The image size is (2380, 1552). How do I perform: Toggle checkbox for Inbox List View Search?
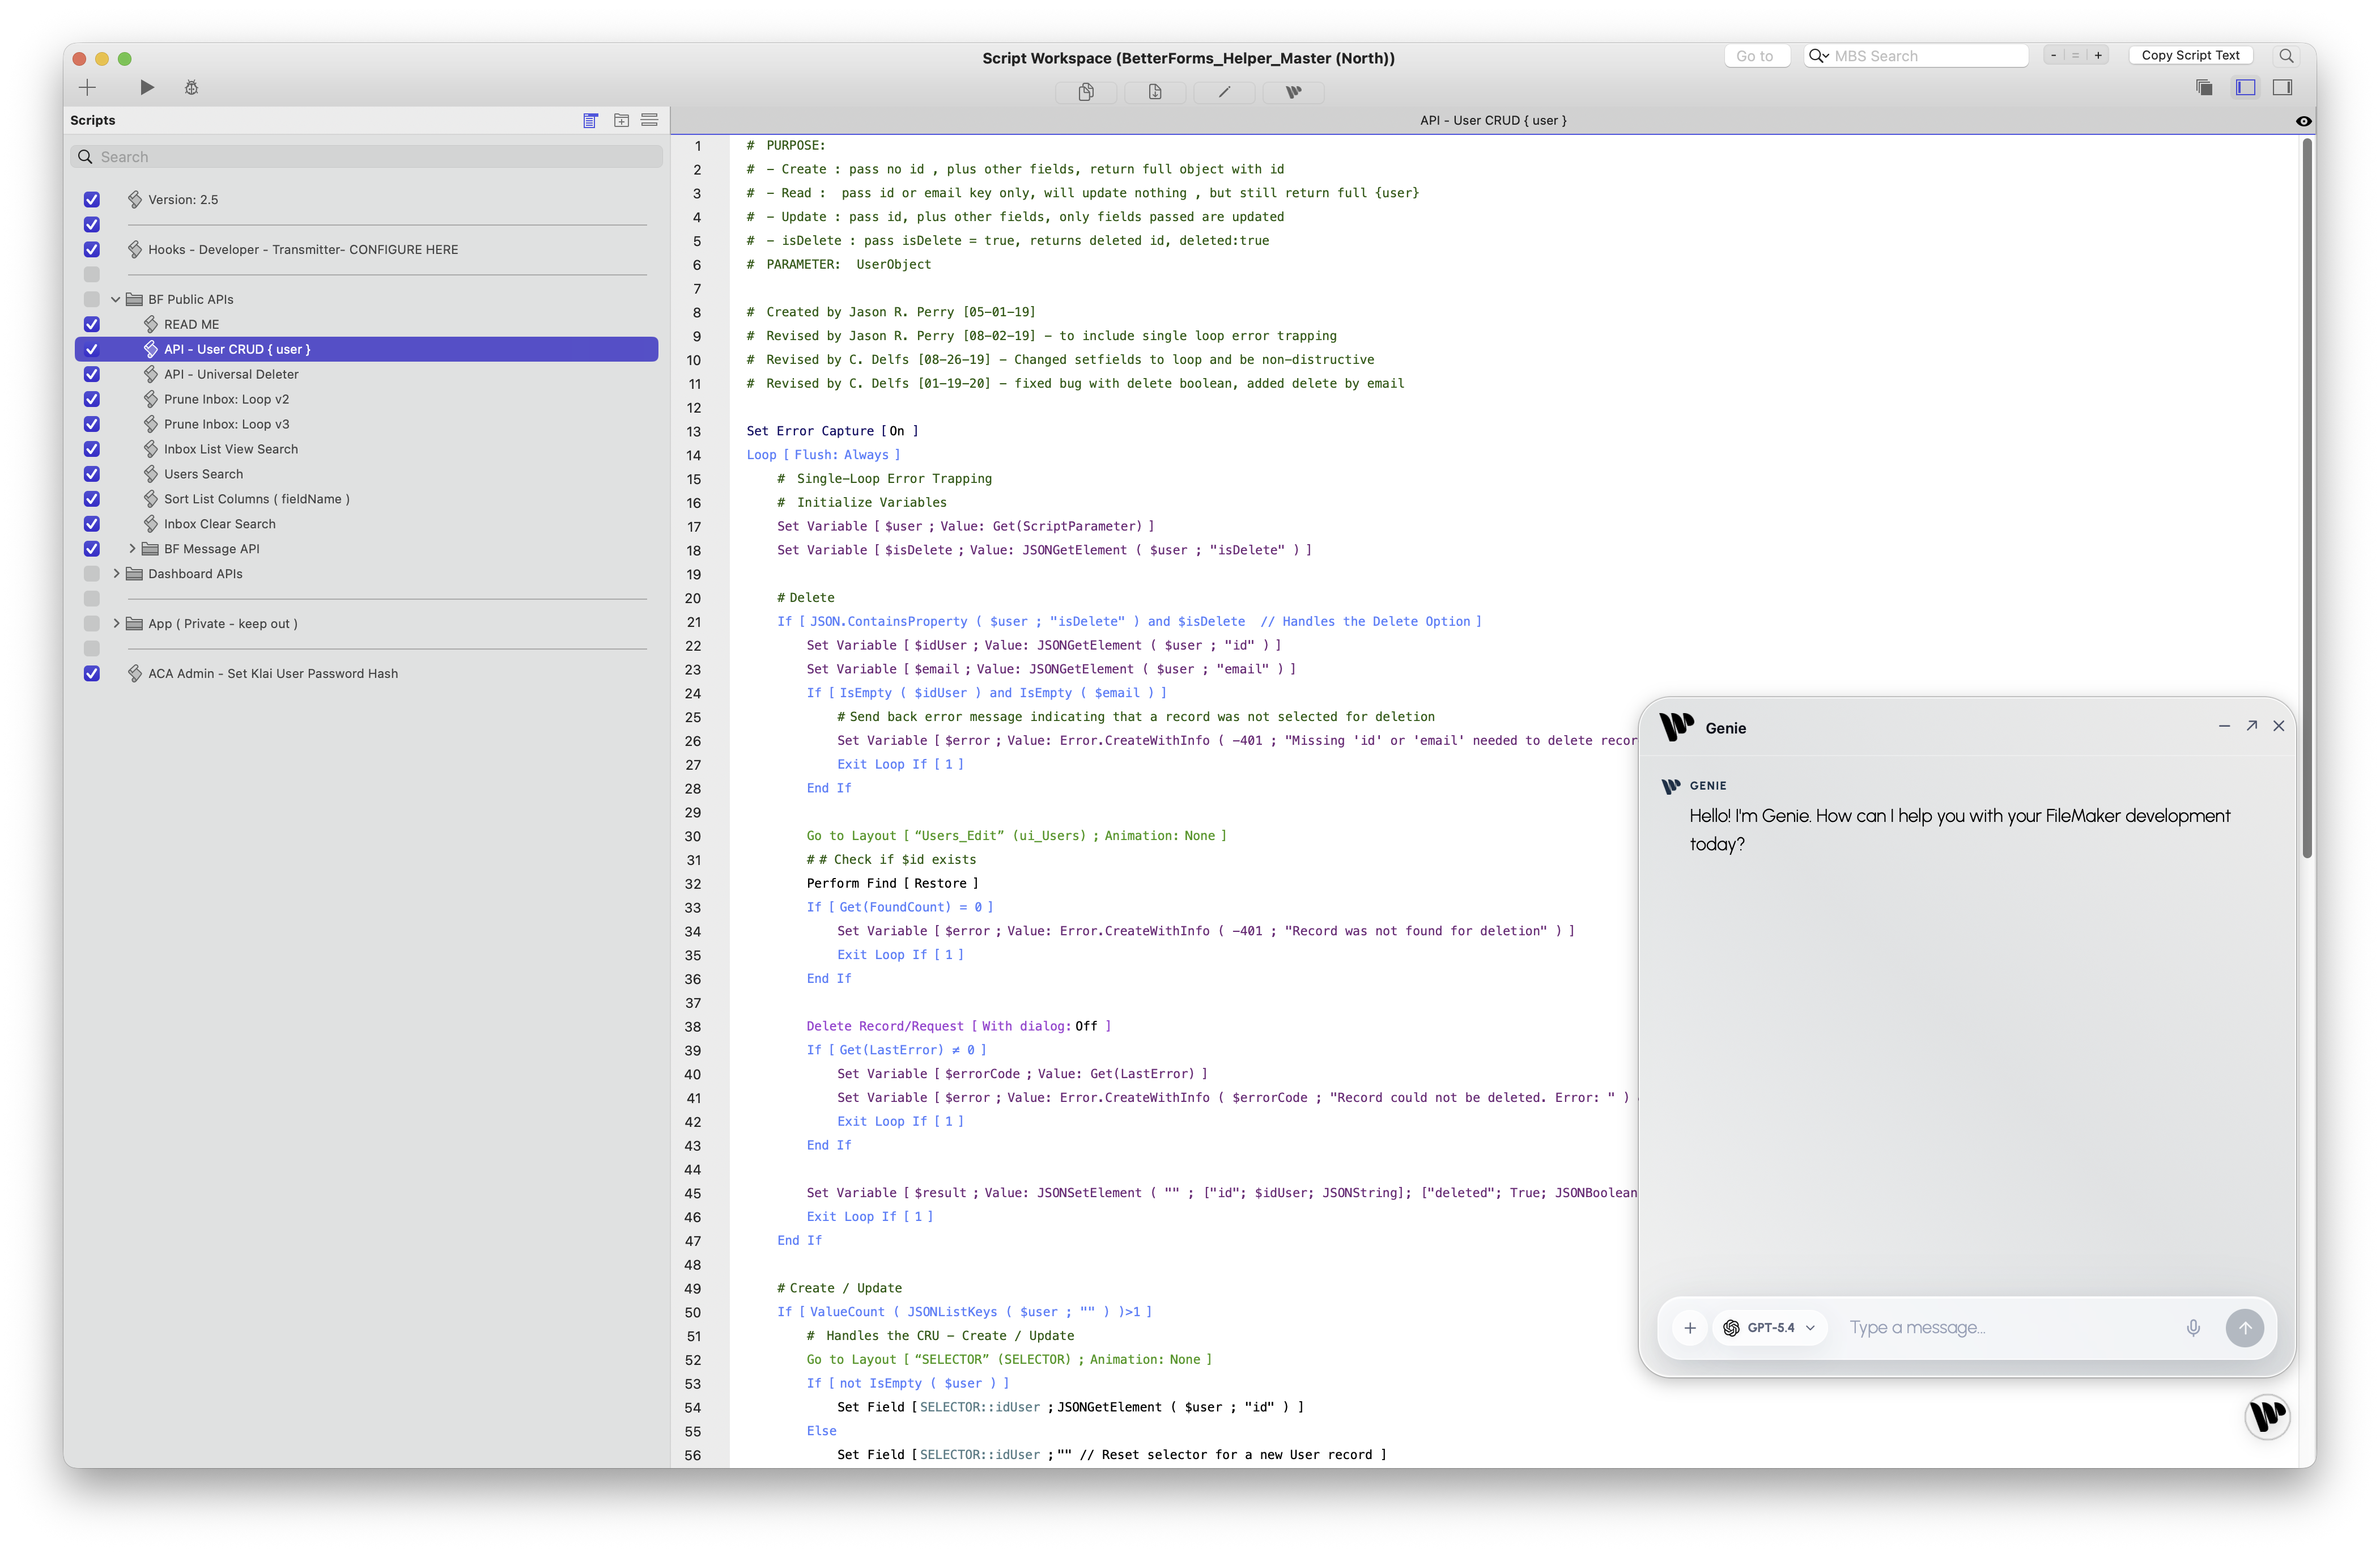point(92,450)
